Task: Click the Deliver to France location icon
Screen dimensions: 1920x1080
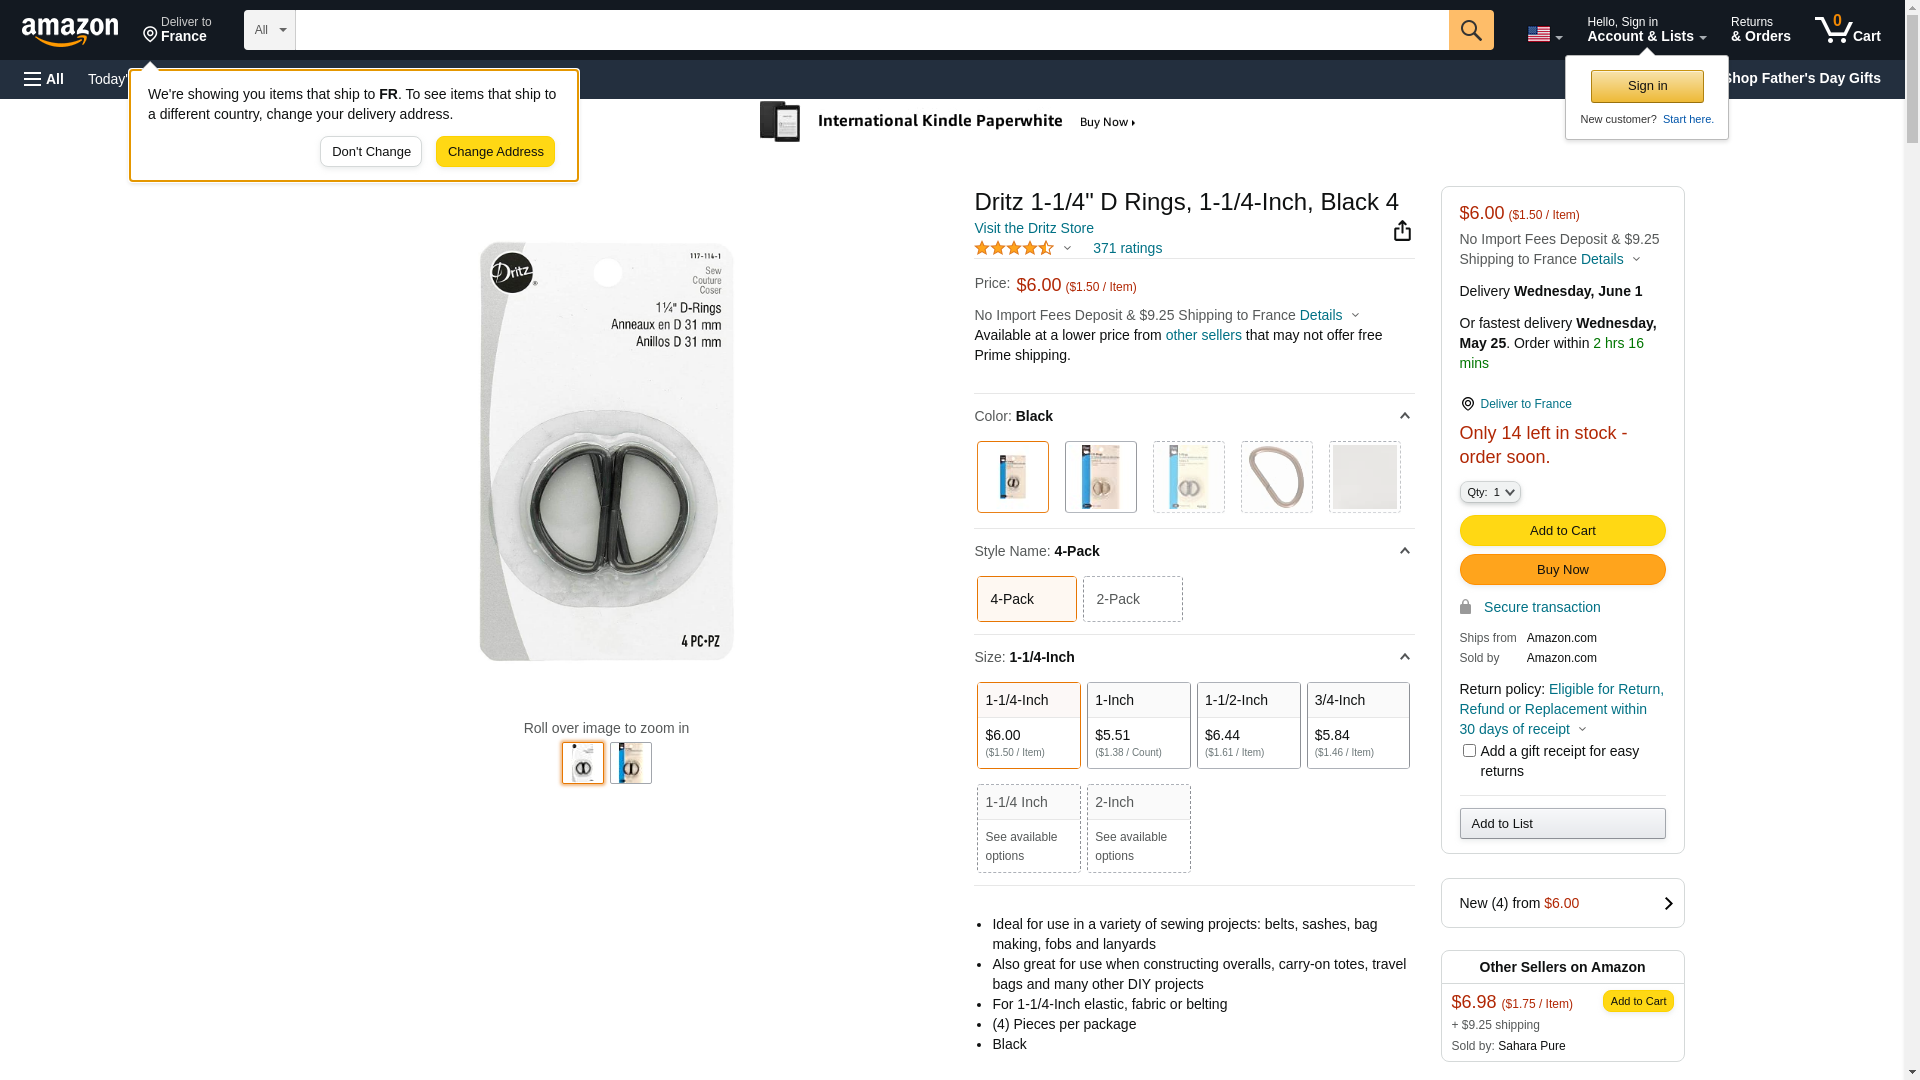Action: [1467, 404]
